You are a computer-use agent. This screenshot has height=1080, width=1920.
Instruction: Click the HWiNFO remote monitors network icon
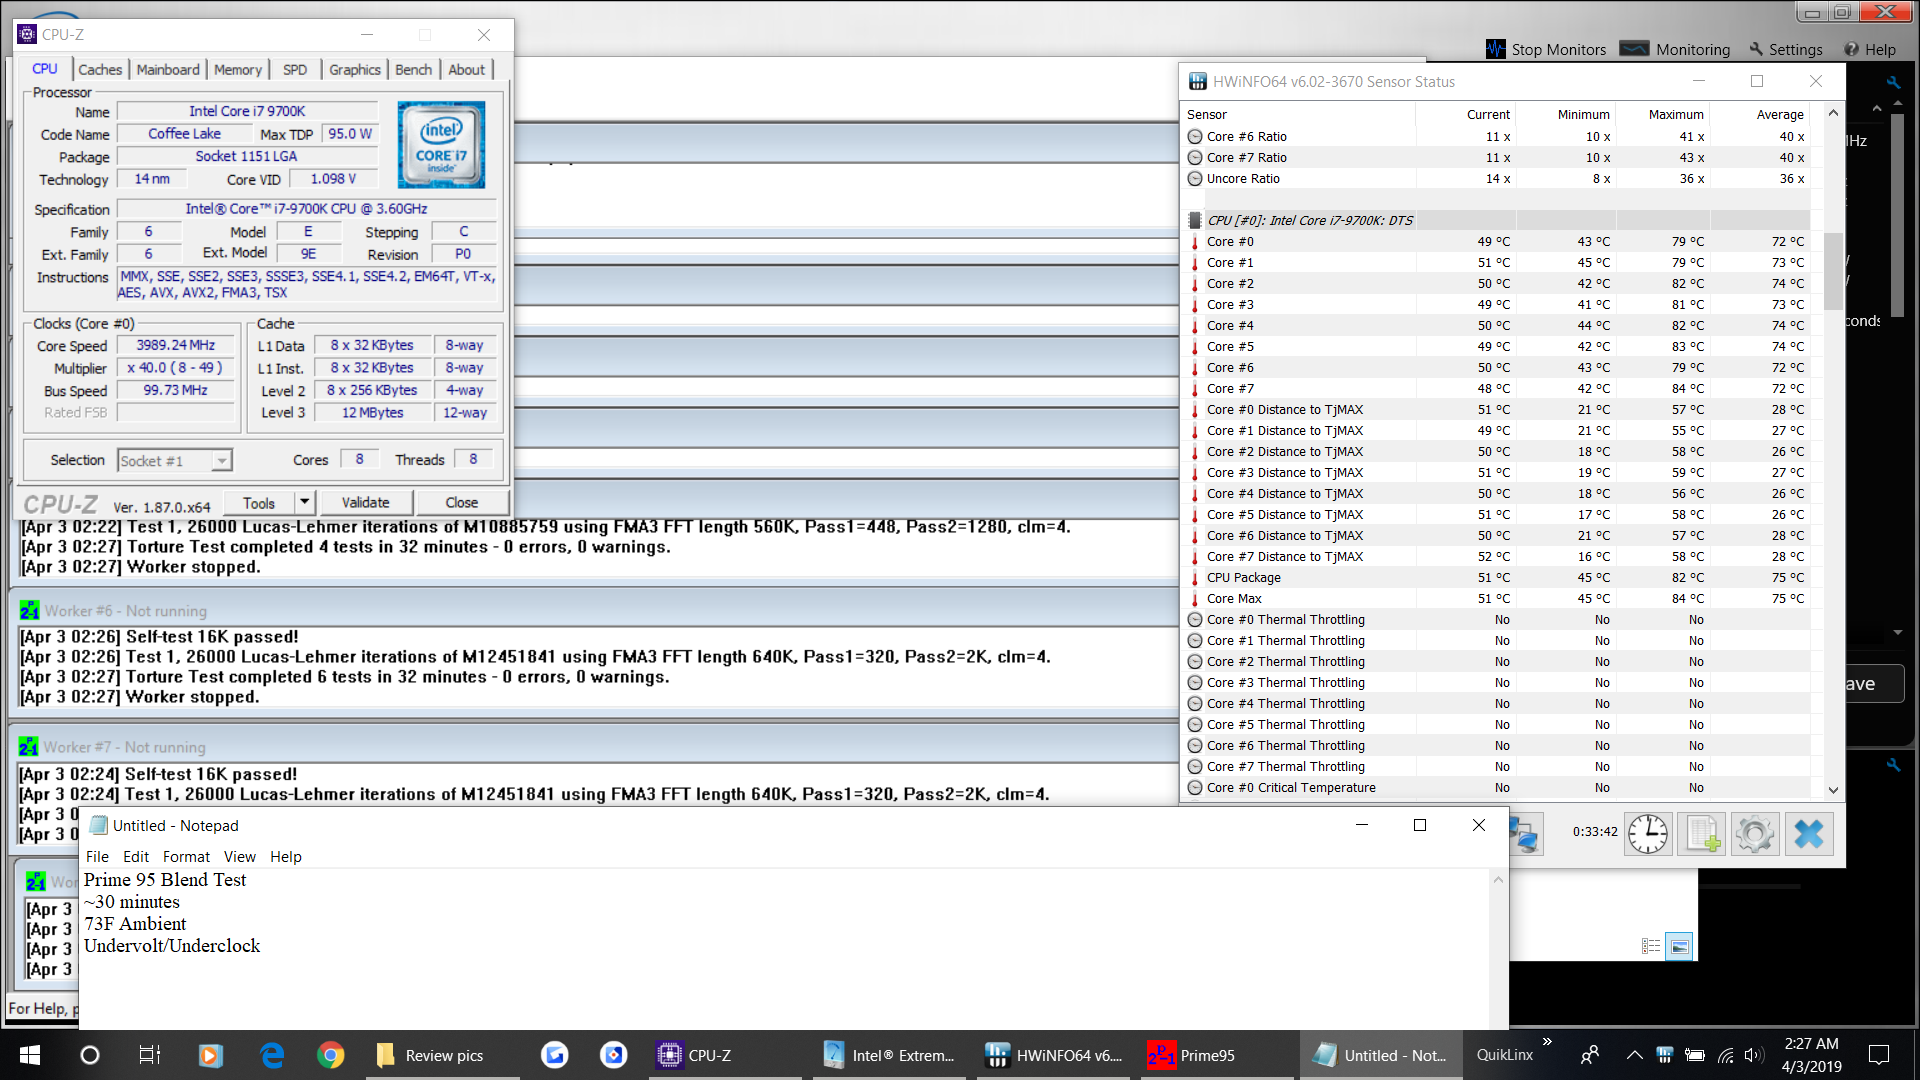(1525, 835)
